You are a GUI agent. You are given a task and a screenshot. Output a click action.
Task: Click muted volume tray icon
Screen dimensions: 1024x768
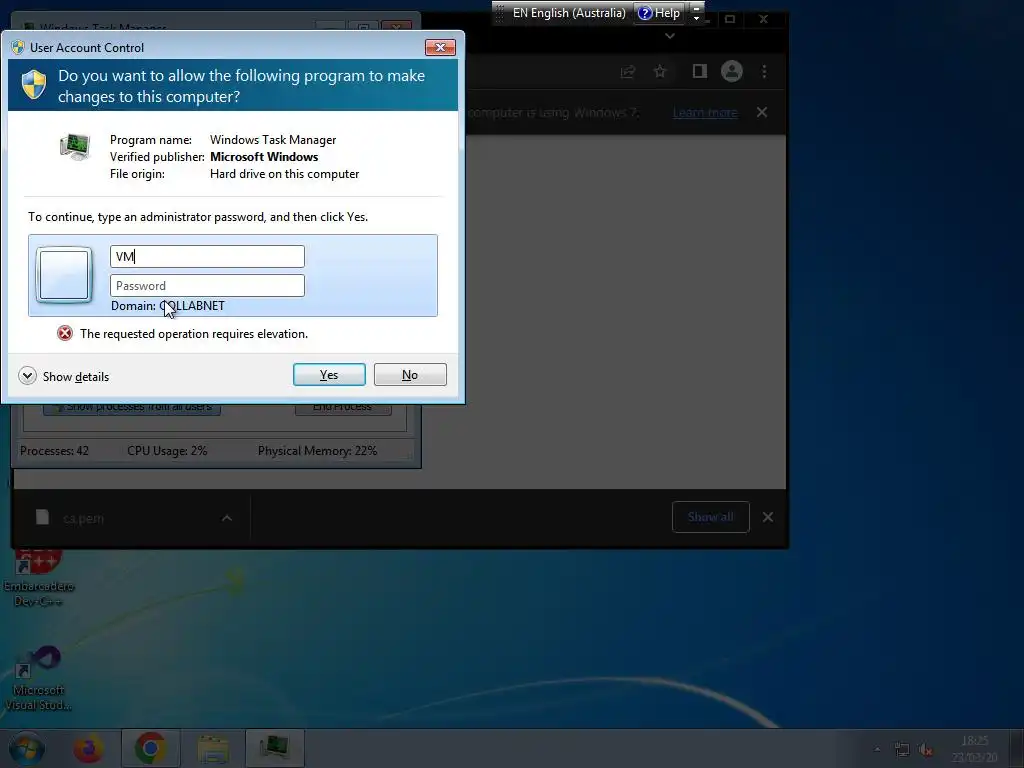tap(925, 749)
